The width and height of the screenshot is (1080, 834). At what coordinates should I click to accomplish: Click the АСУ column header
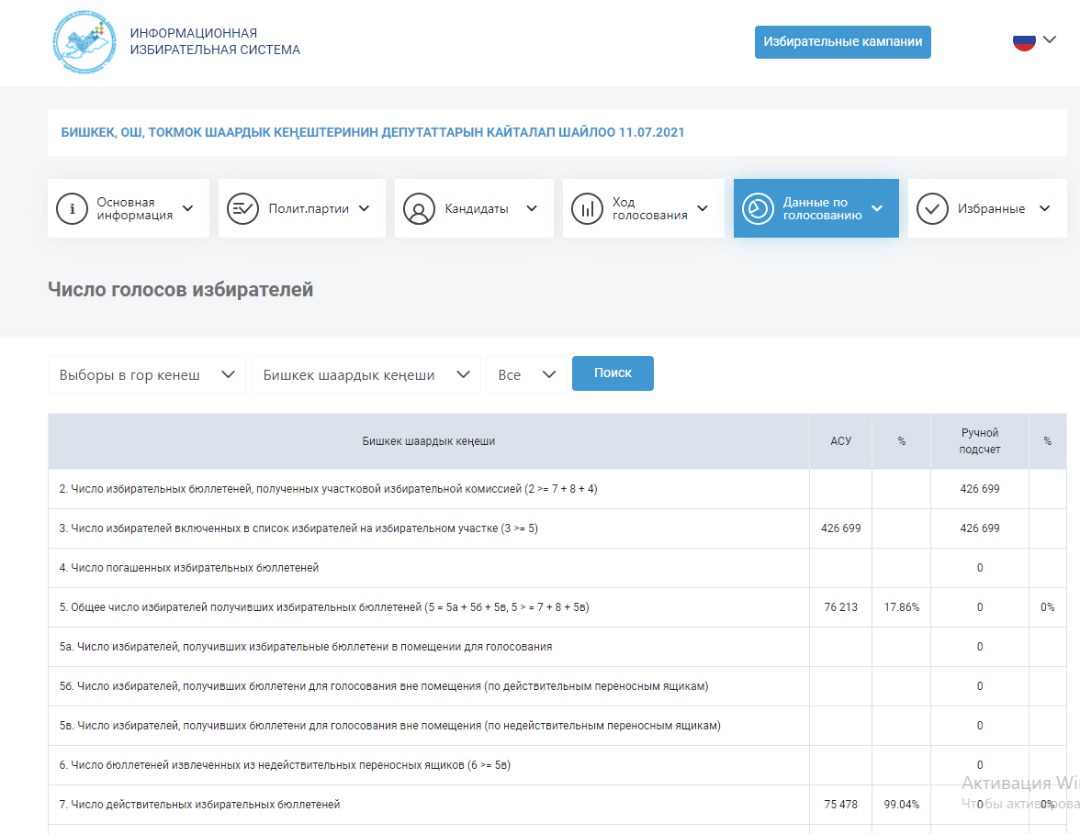[841, 441]
